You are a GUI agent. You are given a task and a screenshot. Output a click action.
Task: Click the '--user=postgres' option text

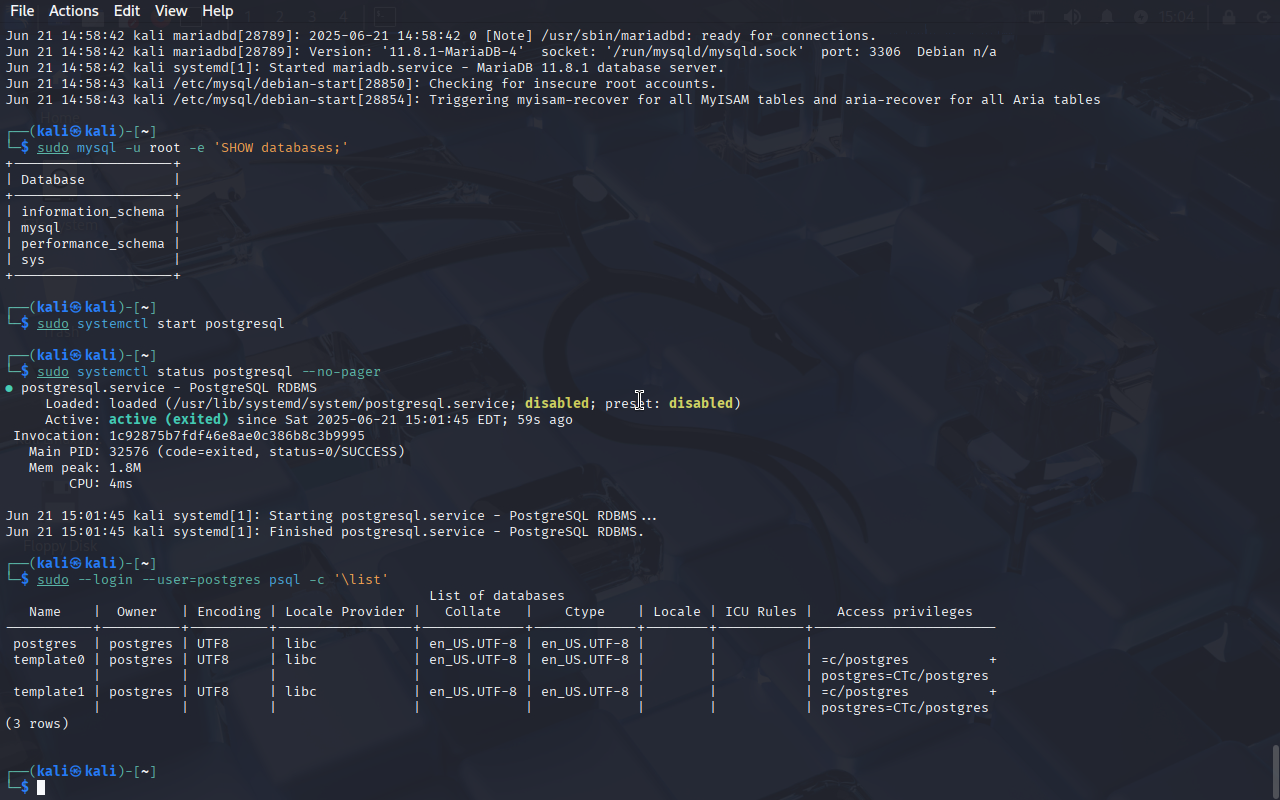point(201,580)
